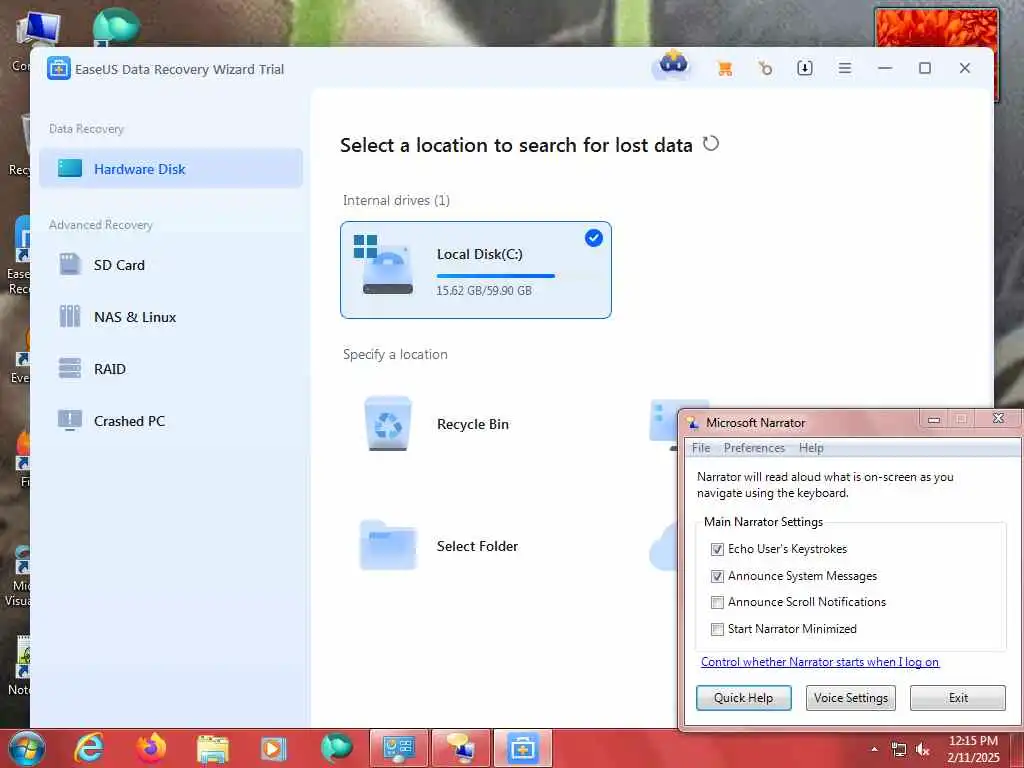1024x768 pixels.
Task: Click the network tray icon
Action: click(899, 750)
